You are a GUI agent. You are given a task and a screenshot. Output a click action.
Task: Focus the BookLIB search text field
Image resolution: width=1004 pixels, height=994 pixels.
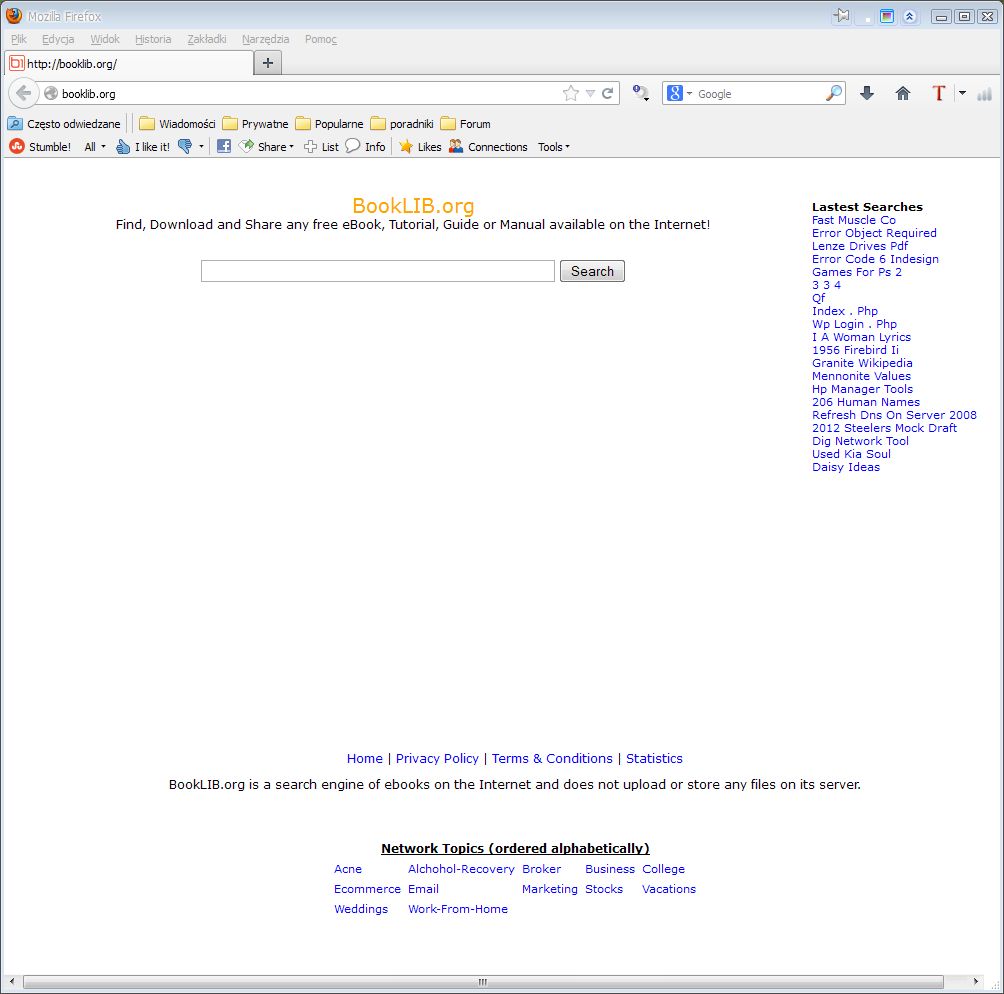click(x=377, y=271)
